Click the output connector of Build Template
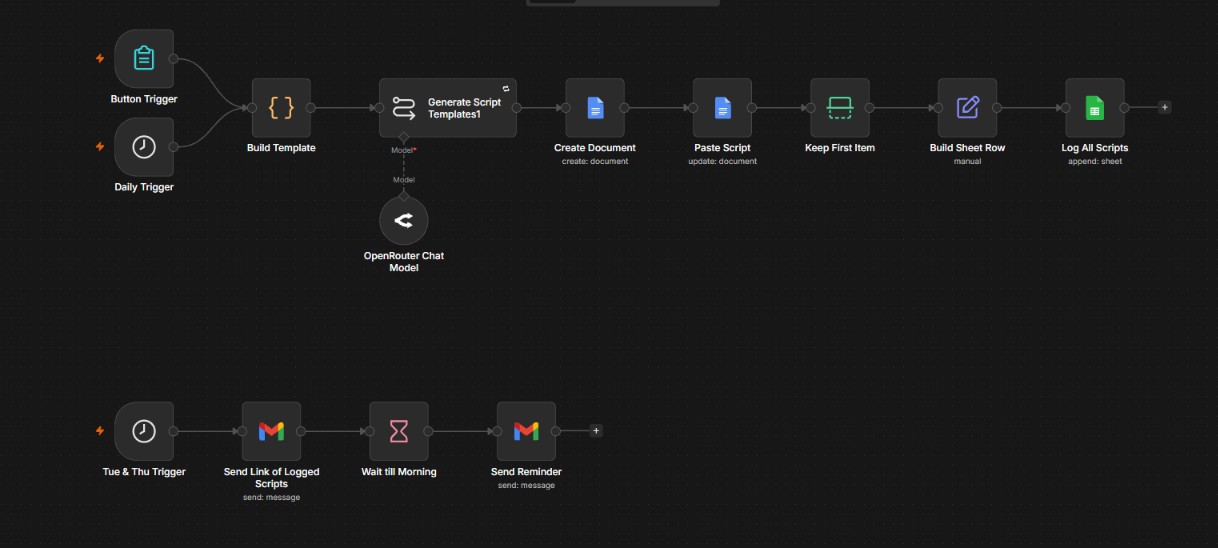Screen dimensions: 1218x548 pos(311,107)
